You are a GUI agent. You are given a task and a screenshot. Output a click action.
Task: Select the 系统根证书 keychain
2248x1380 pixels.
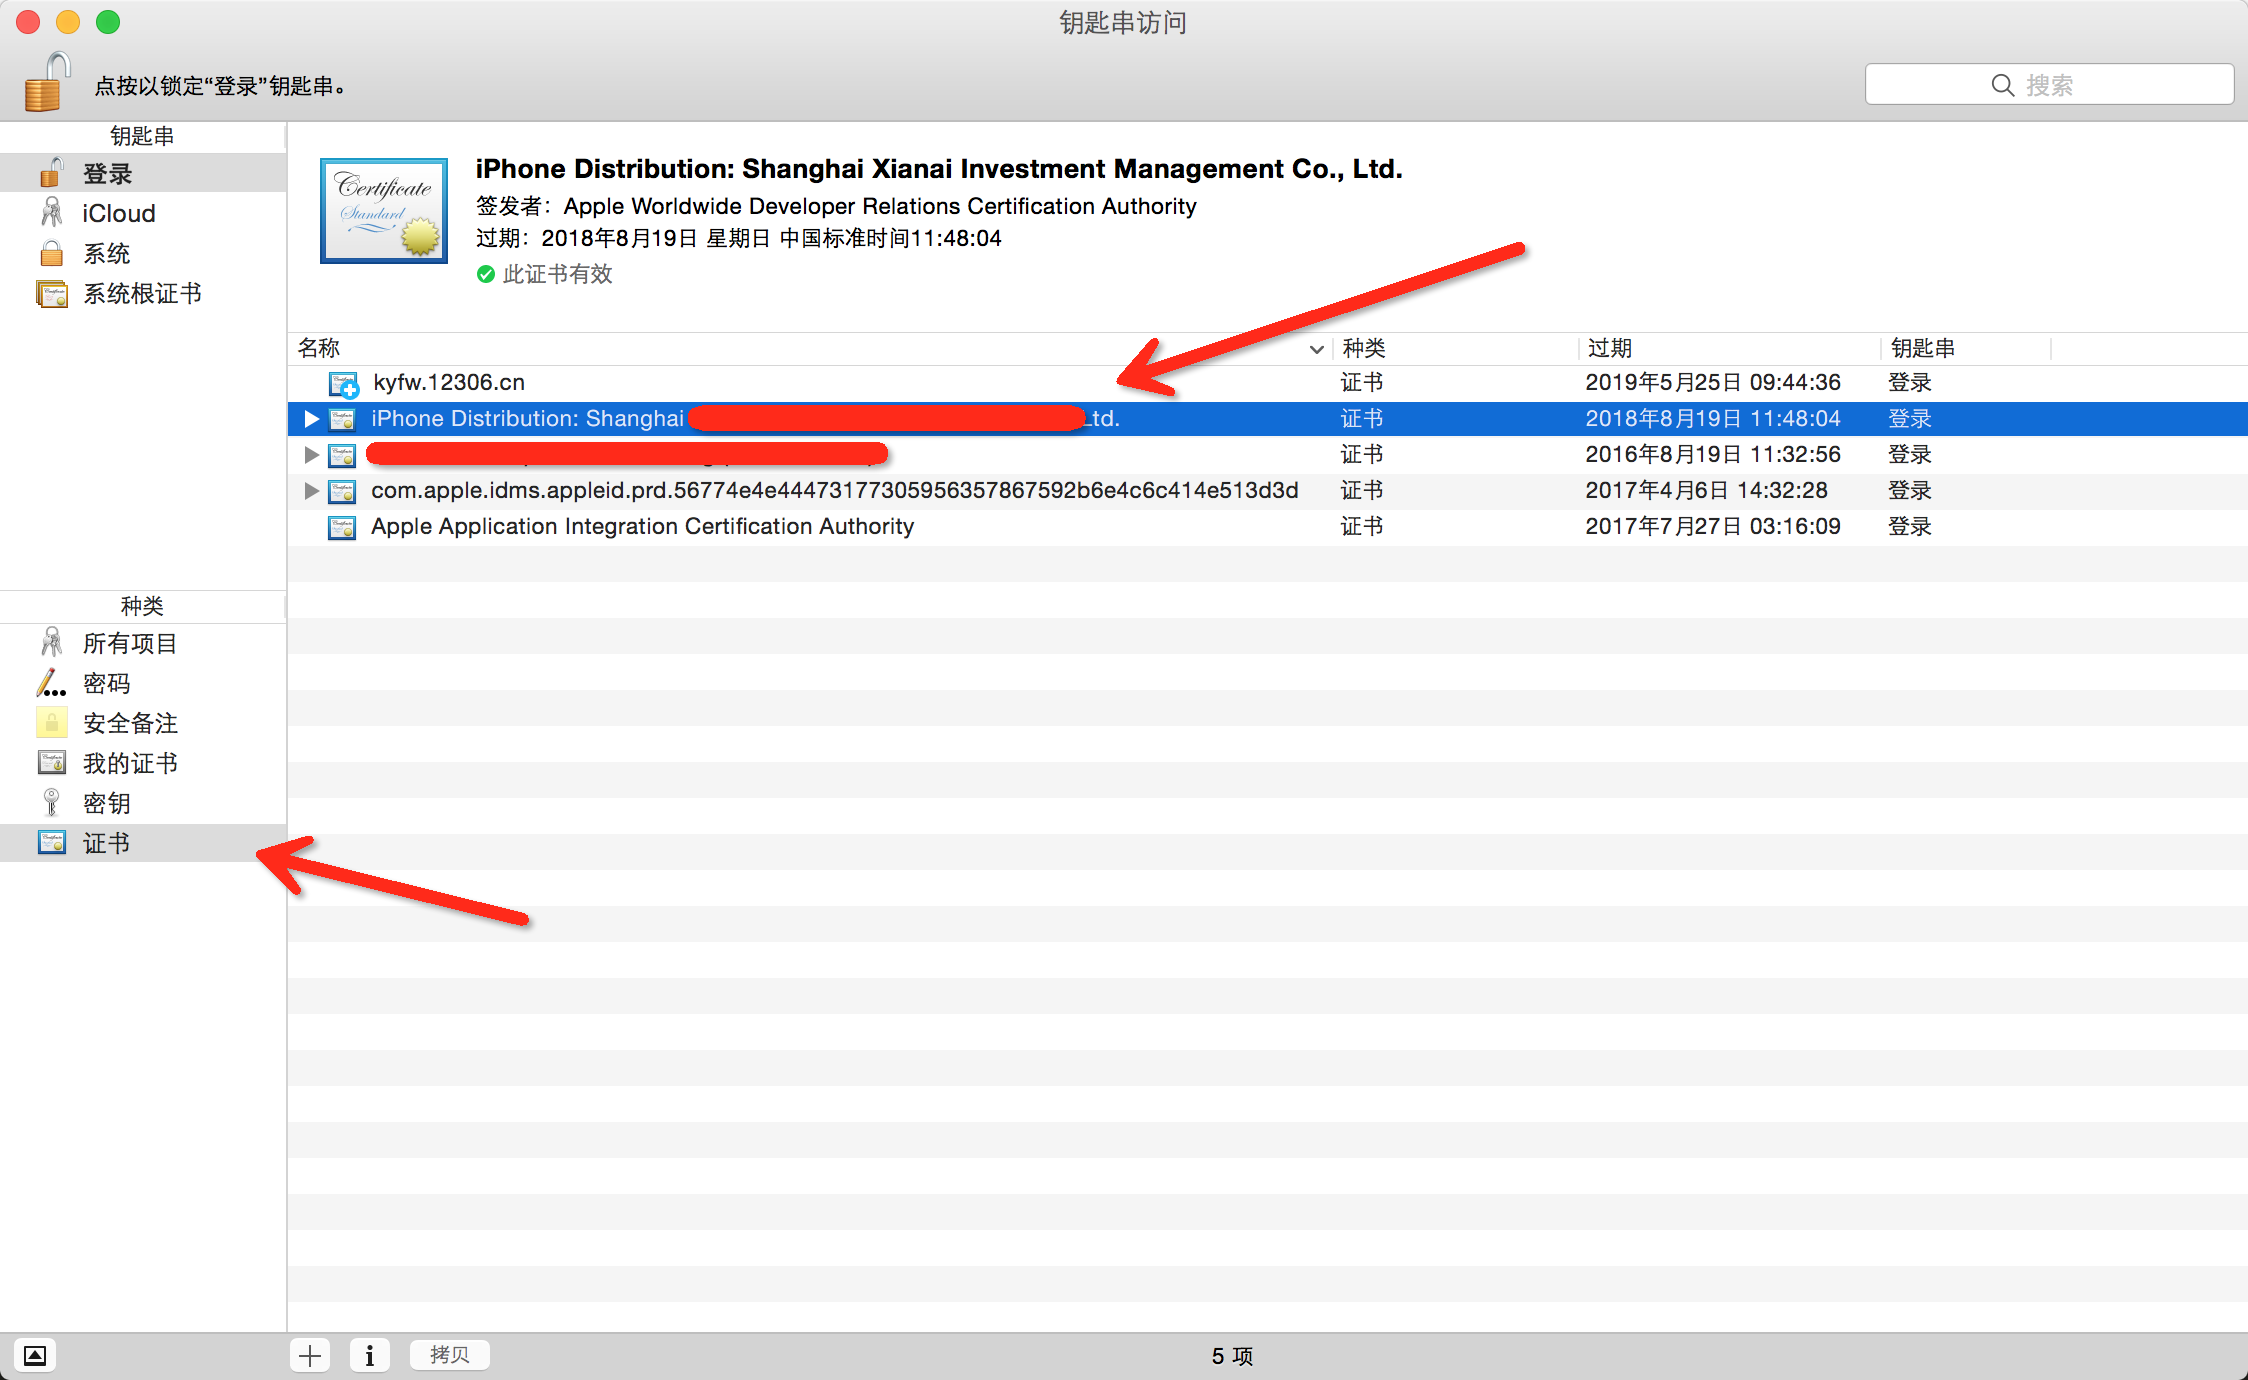tap(143, 293)
